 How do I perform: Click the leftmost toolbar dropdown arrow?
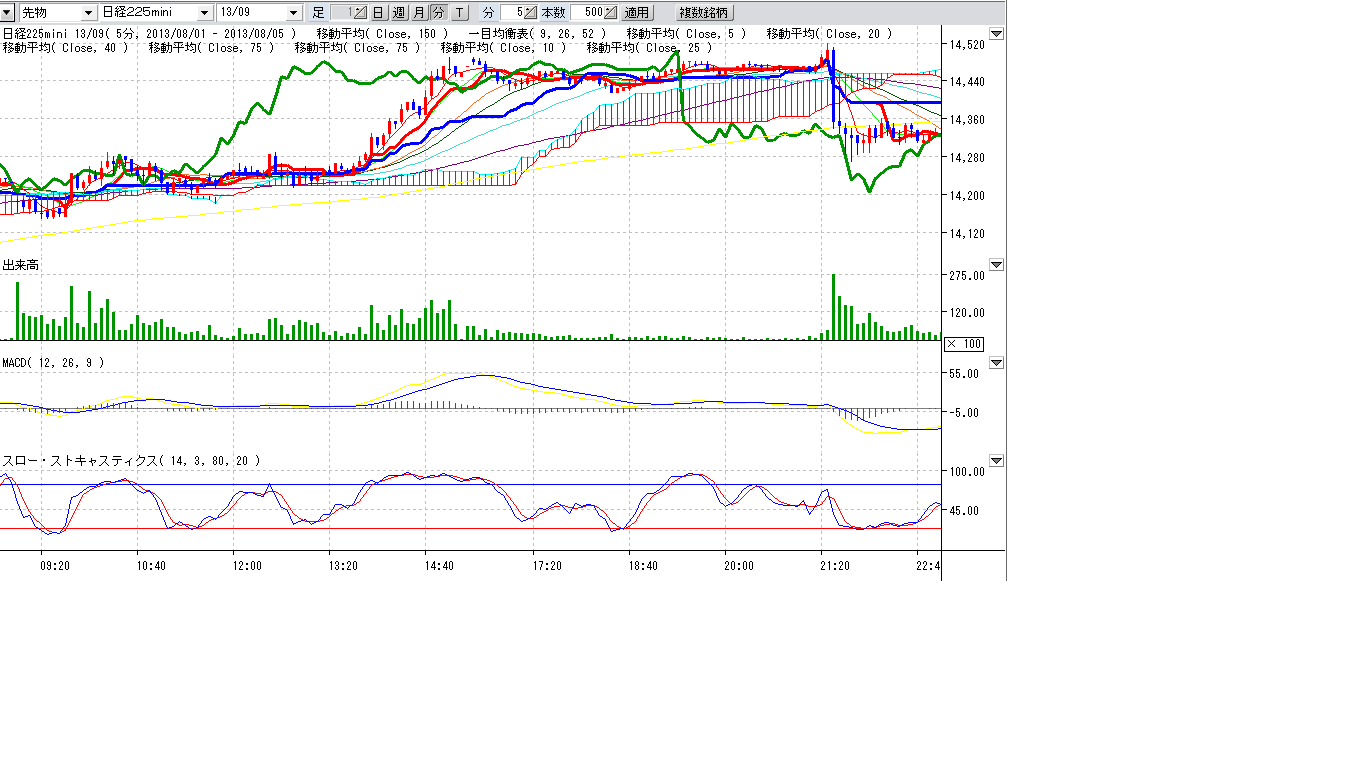click(8, 13)
